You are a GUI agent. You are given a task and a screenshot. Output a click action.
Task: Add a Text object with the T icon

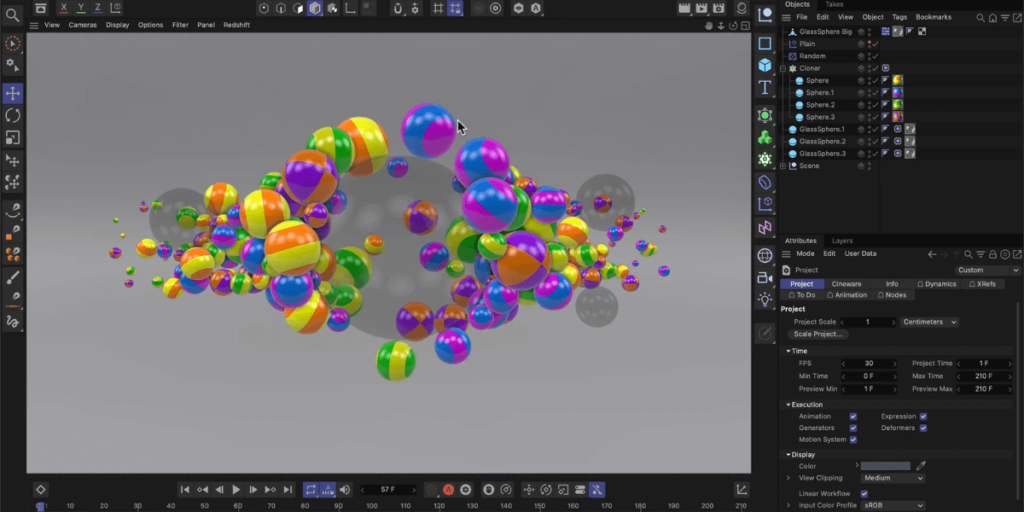pyautogui.click(x=765, y=87)
